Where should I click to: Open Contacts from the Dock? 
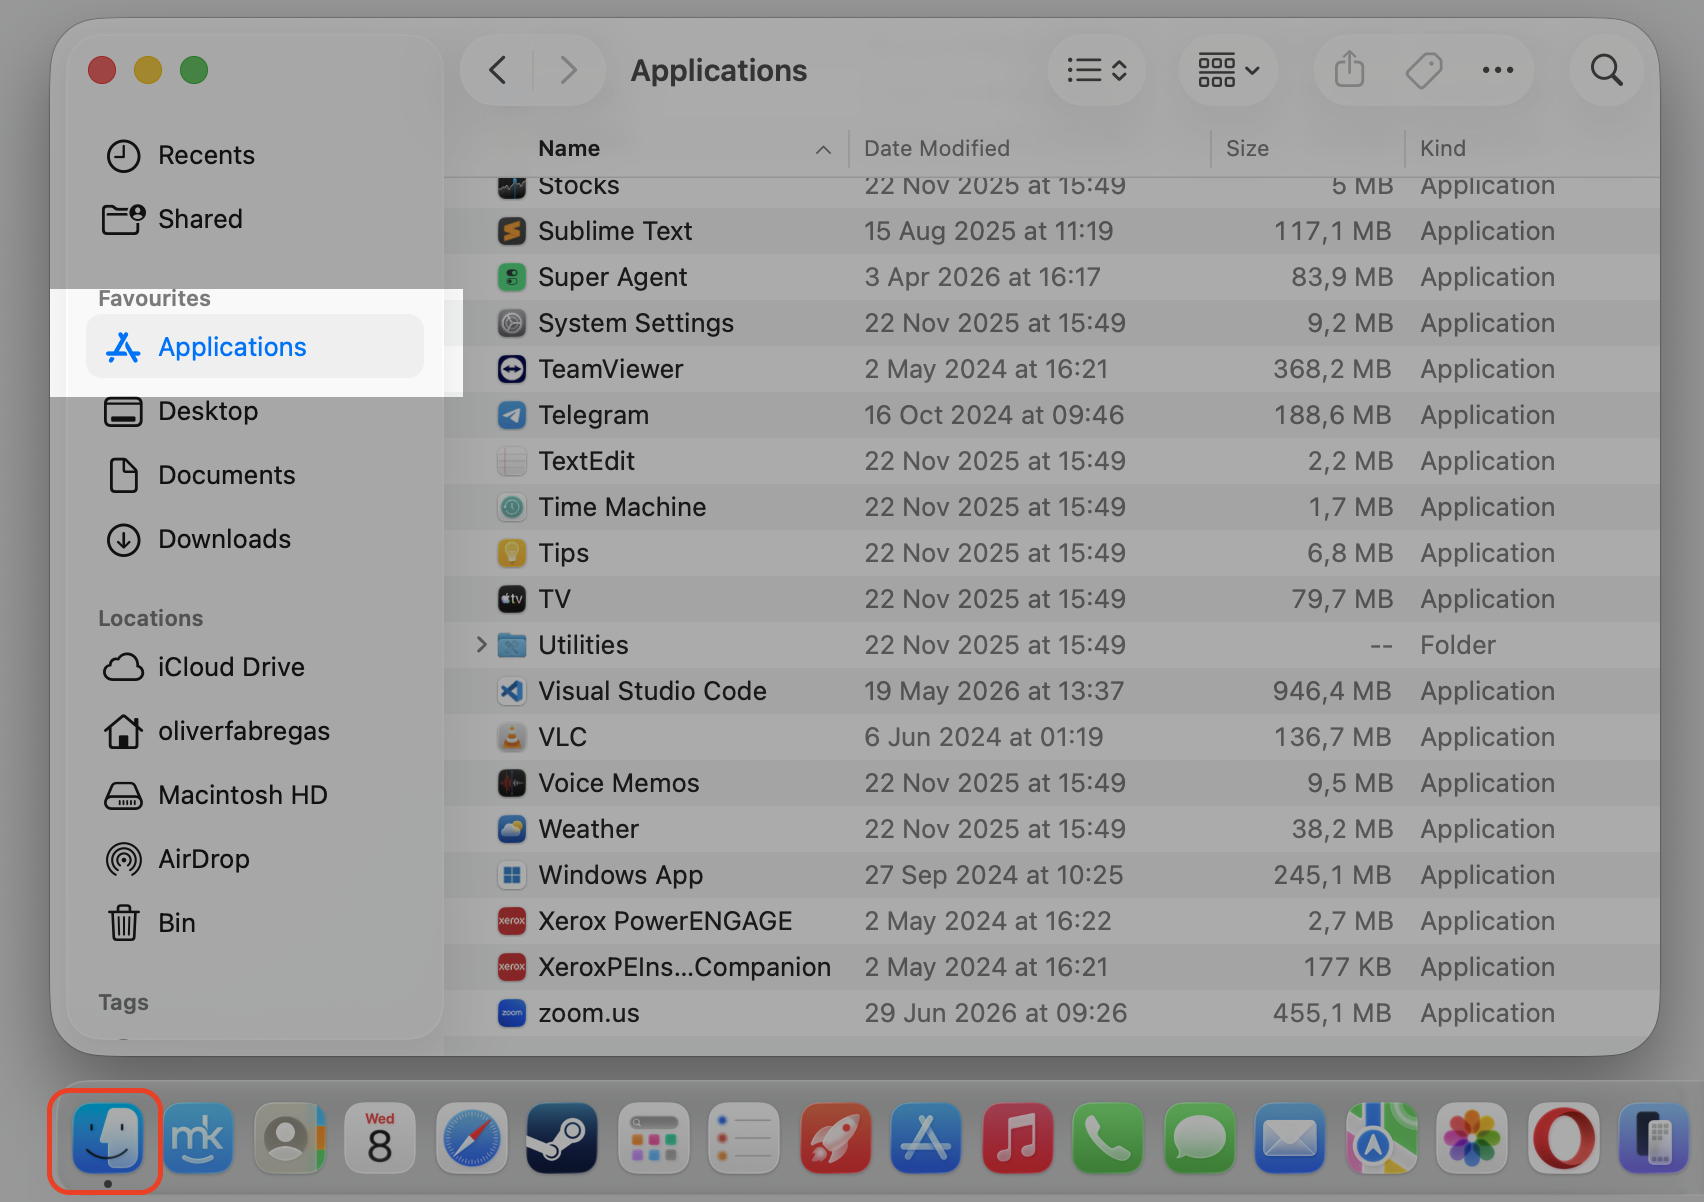[x=289, y=1138]
